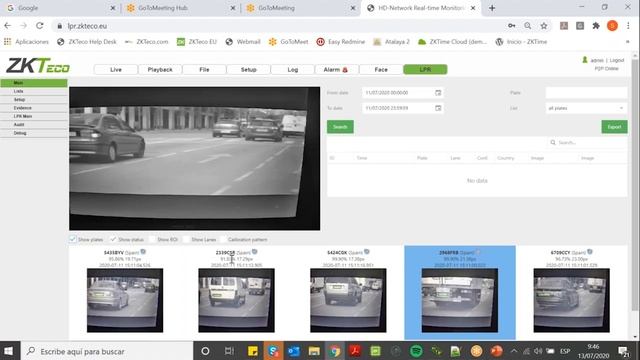Open Task View on the taskbar
The image size is (640, 360).
[x=229, y=351]
